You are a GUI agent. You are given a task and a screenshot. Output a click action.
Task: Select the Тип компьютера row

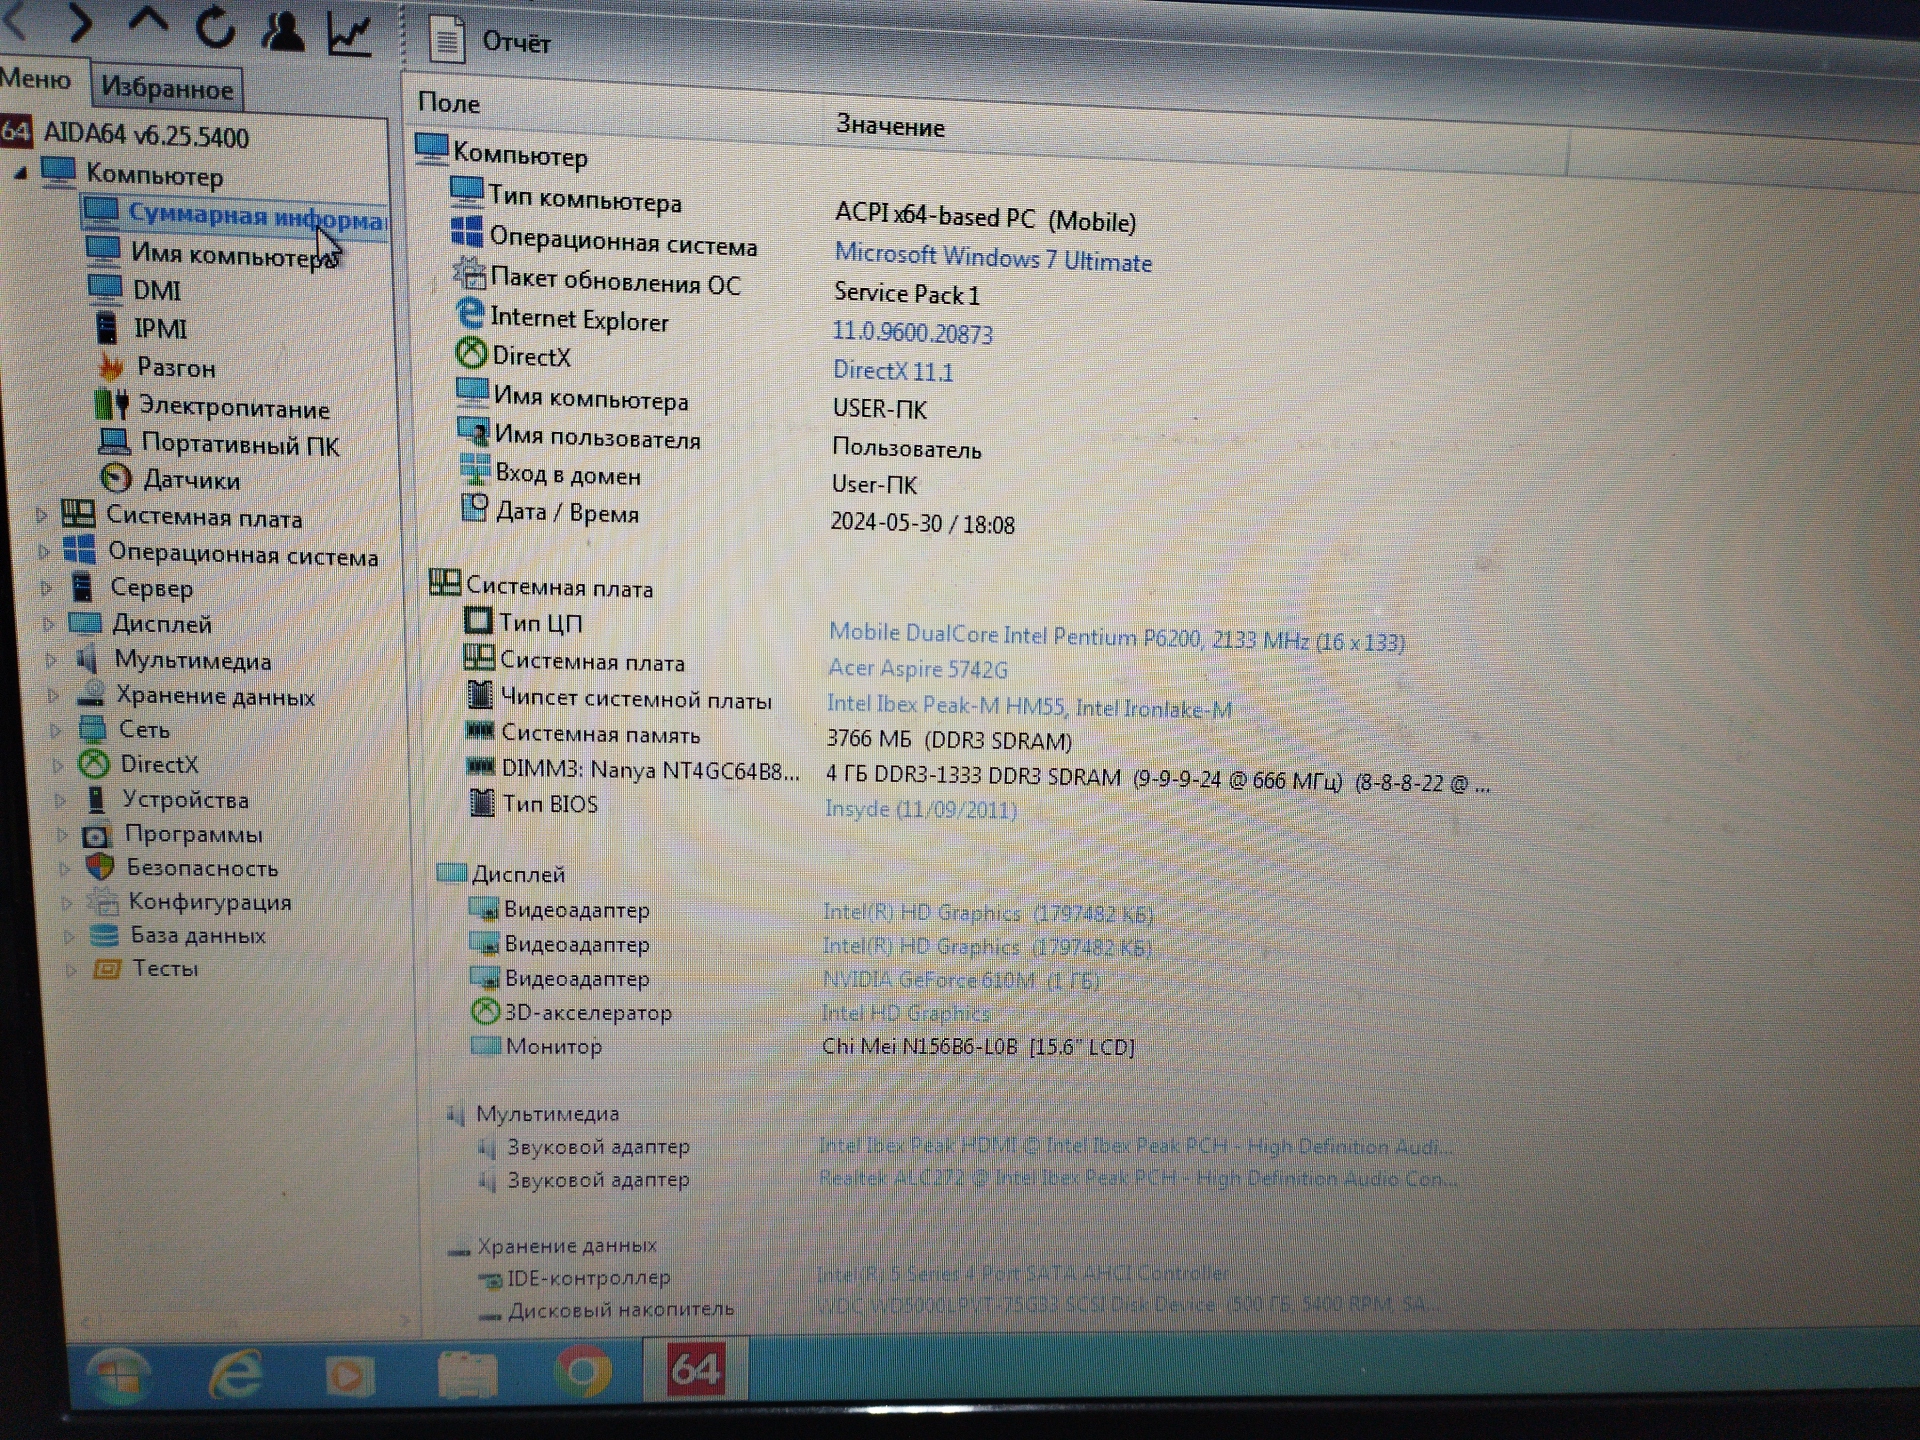(x=792, y=208)
